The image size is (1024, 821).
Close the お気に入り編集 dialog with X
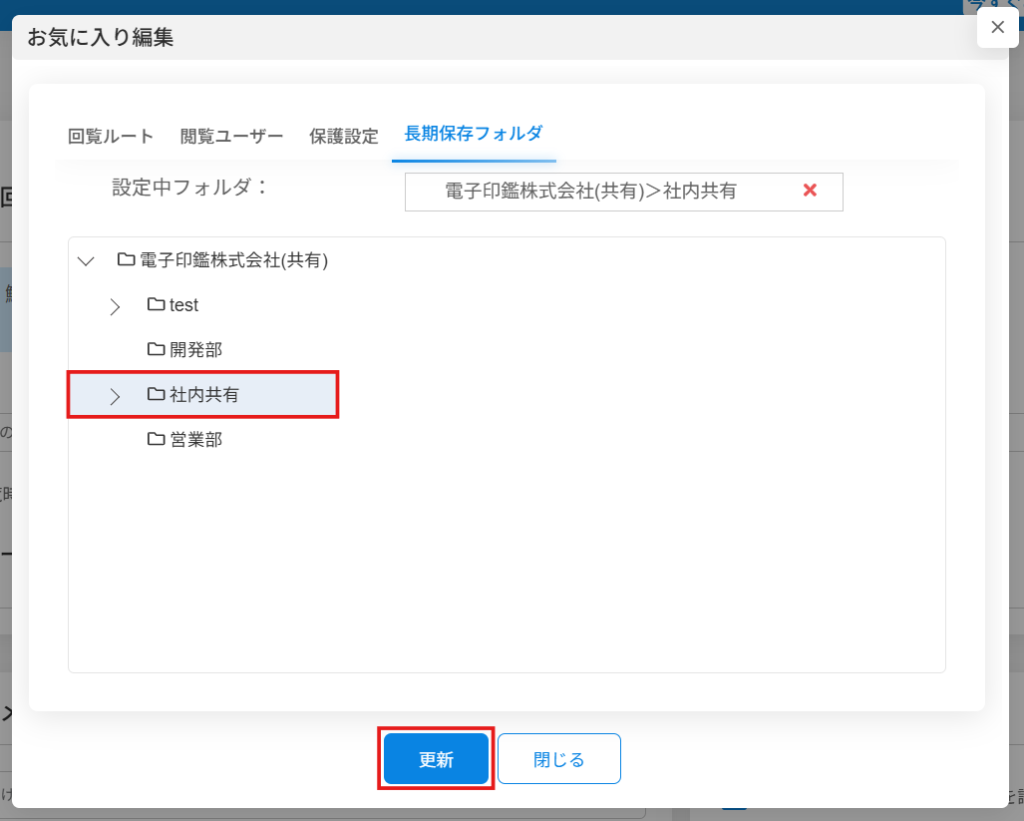(997, 28)
